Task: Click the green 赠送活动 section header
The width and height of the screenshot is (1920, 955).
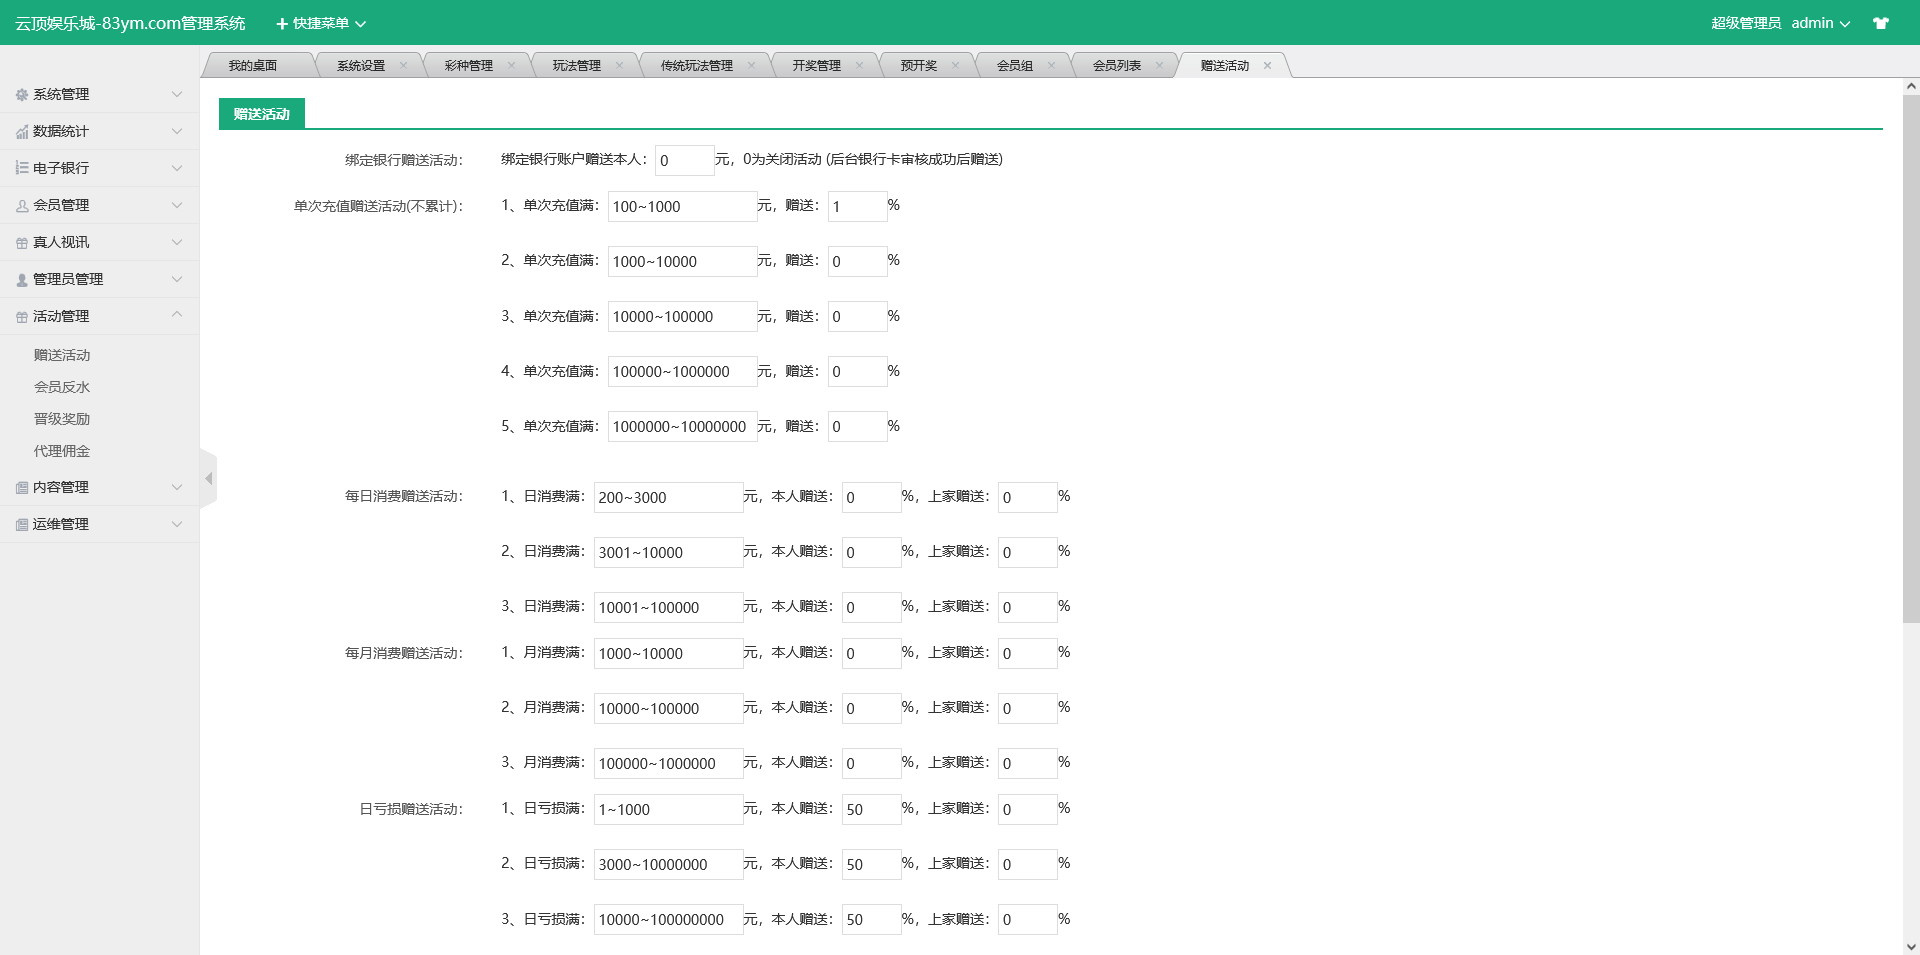Action: [x=262, y=114]
